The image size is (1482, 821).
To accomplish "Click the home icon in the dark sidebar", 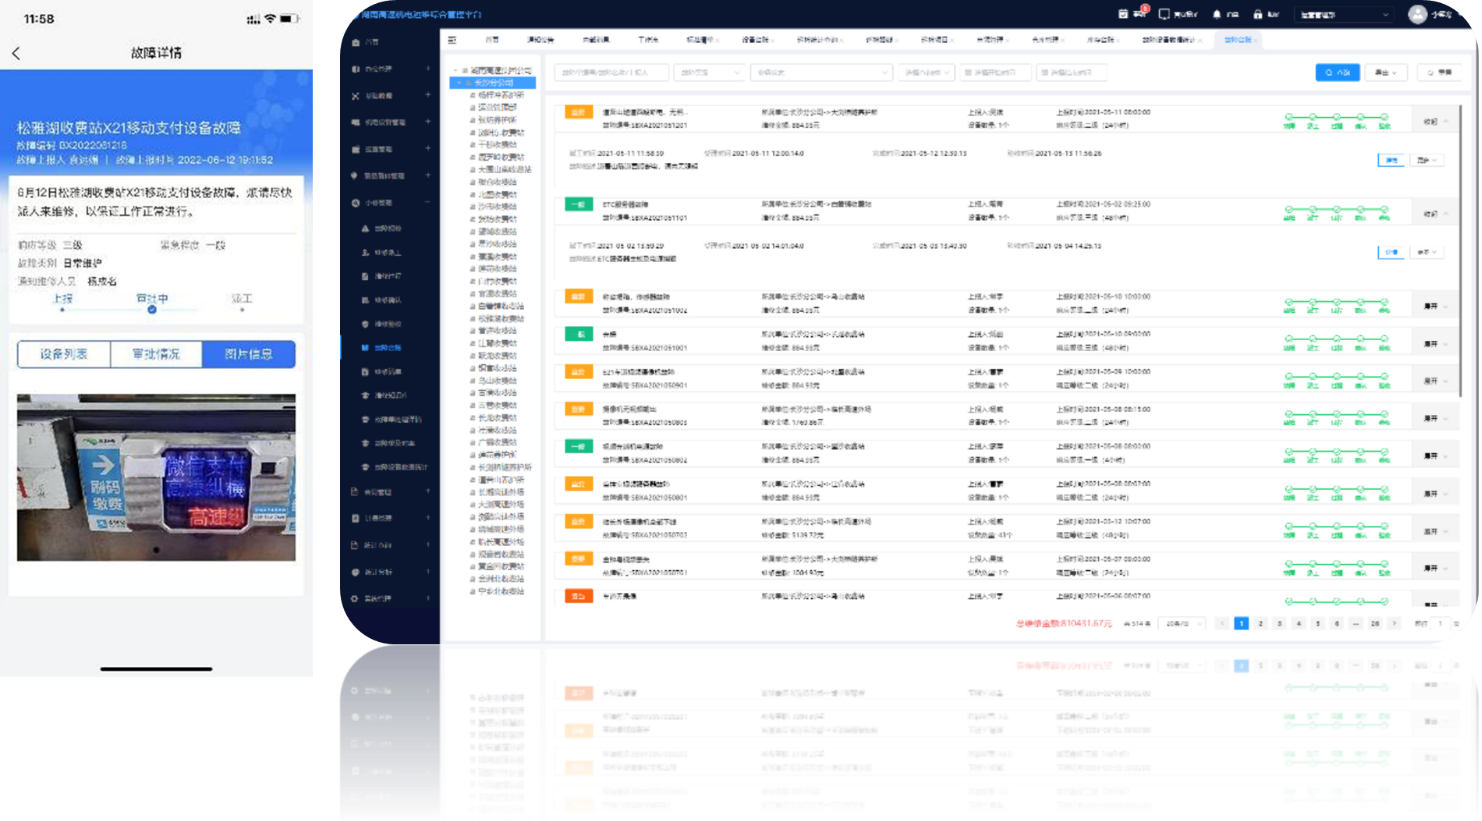I will (x=356, y=42).
